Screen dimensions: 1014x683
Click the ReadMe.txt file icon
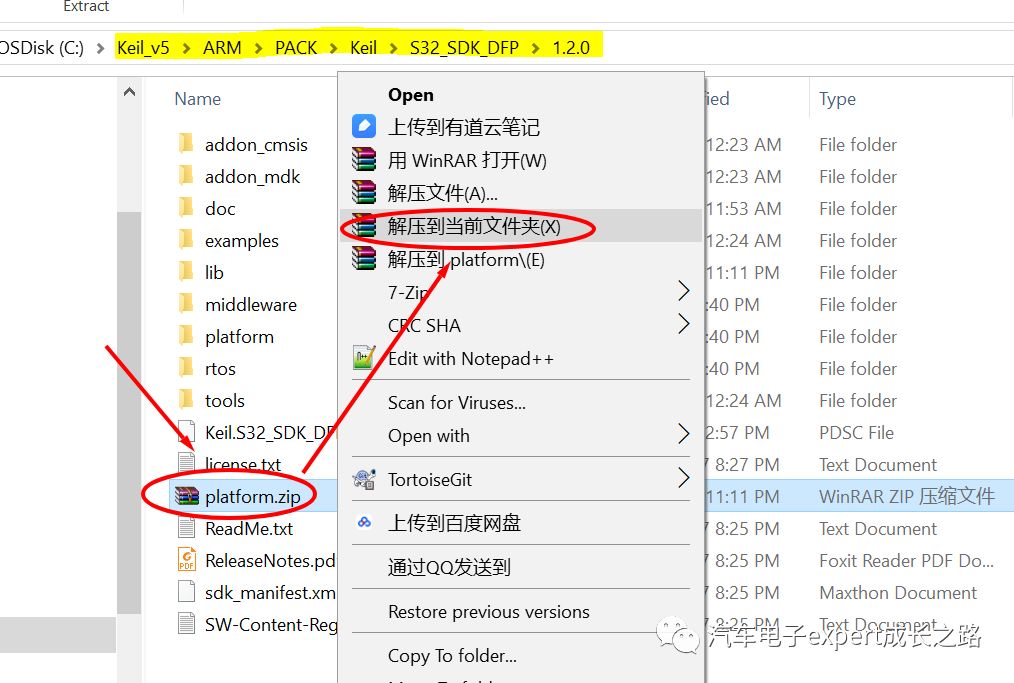186,528
